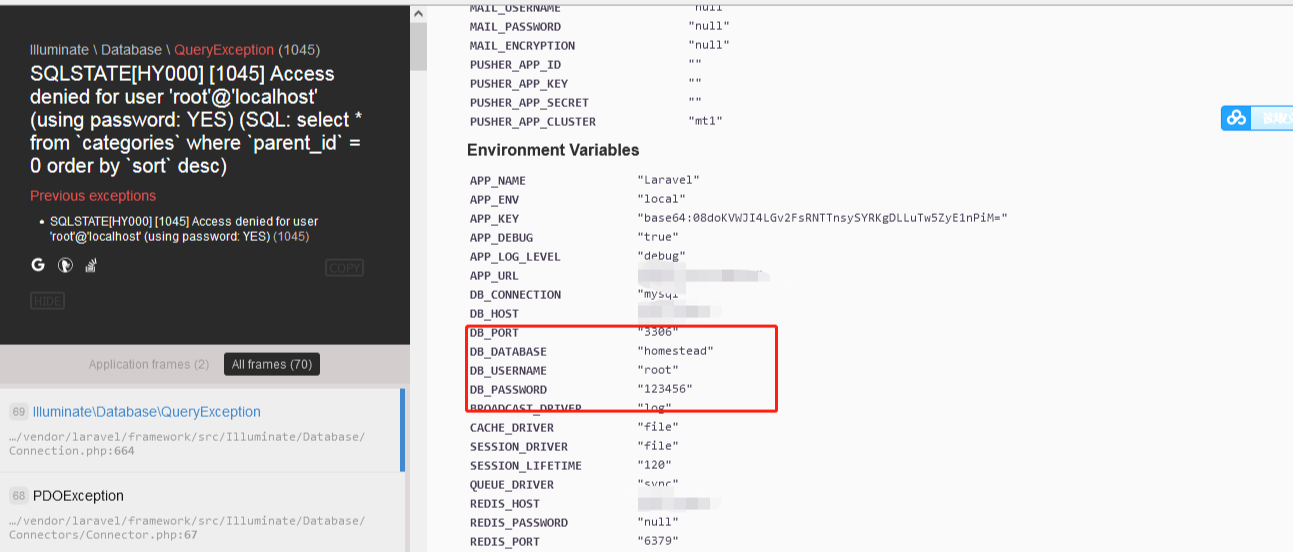Search the error on Google icon

tap(38, 265)
